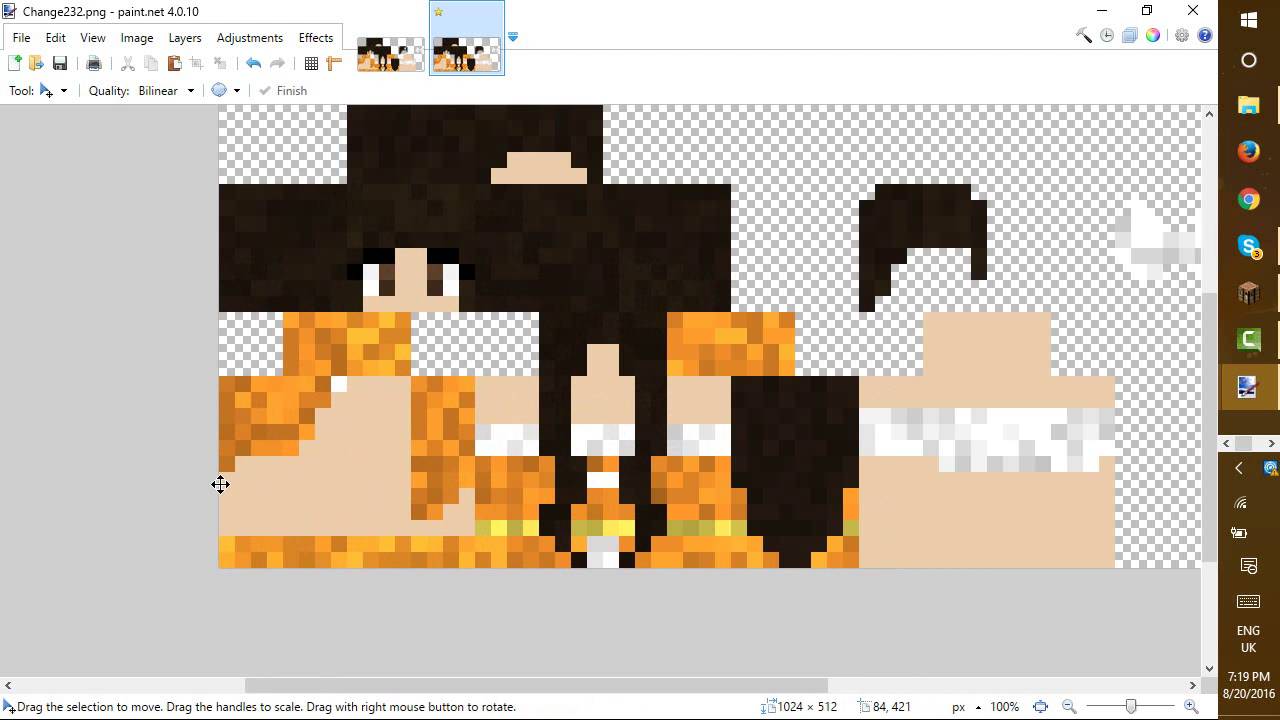This screenshot has height=720, width=1280.
Task: Open the Tool chooser dropdown
Action: tap(53, 90)
